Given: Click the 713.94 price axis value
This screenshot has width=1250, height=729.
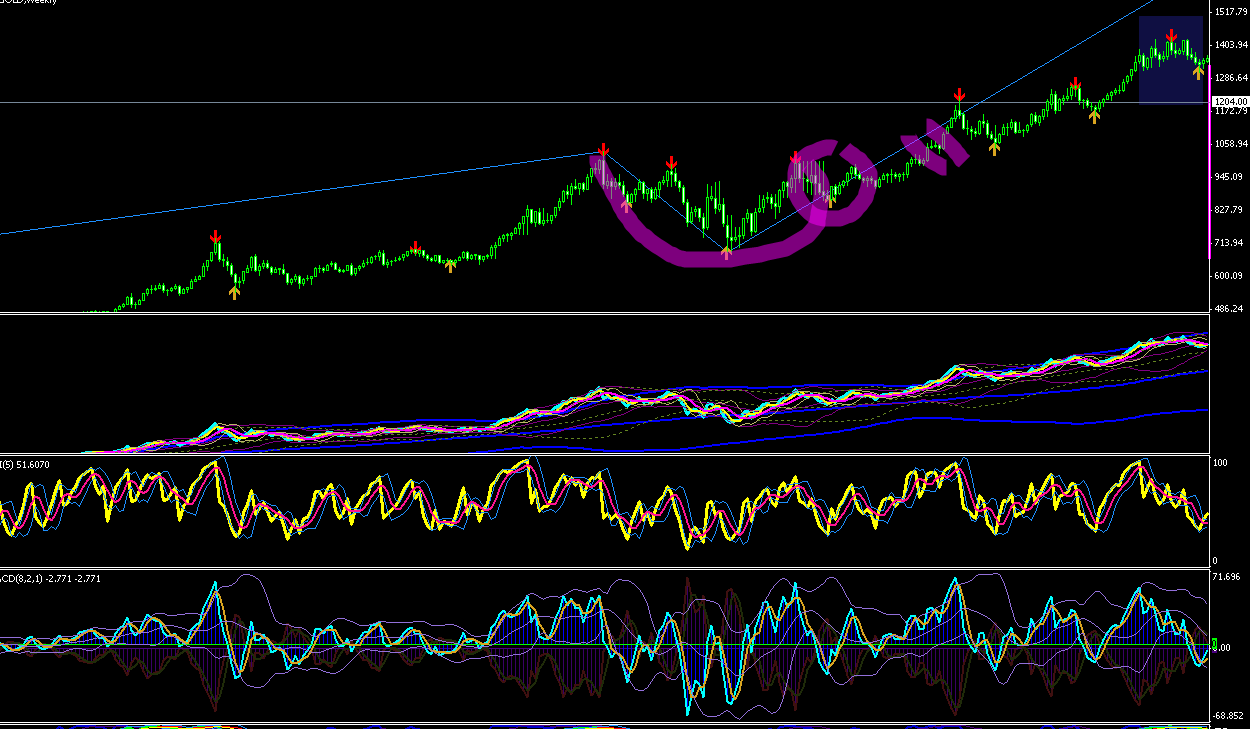Looking at the screenshot, I should 1228,243.
